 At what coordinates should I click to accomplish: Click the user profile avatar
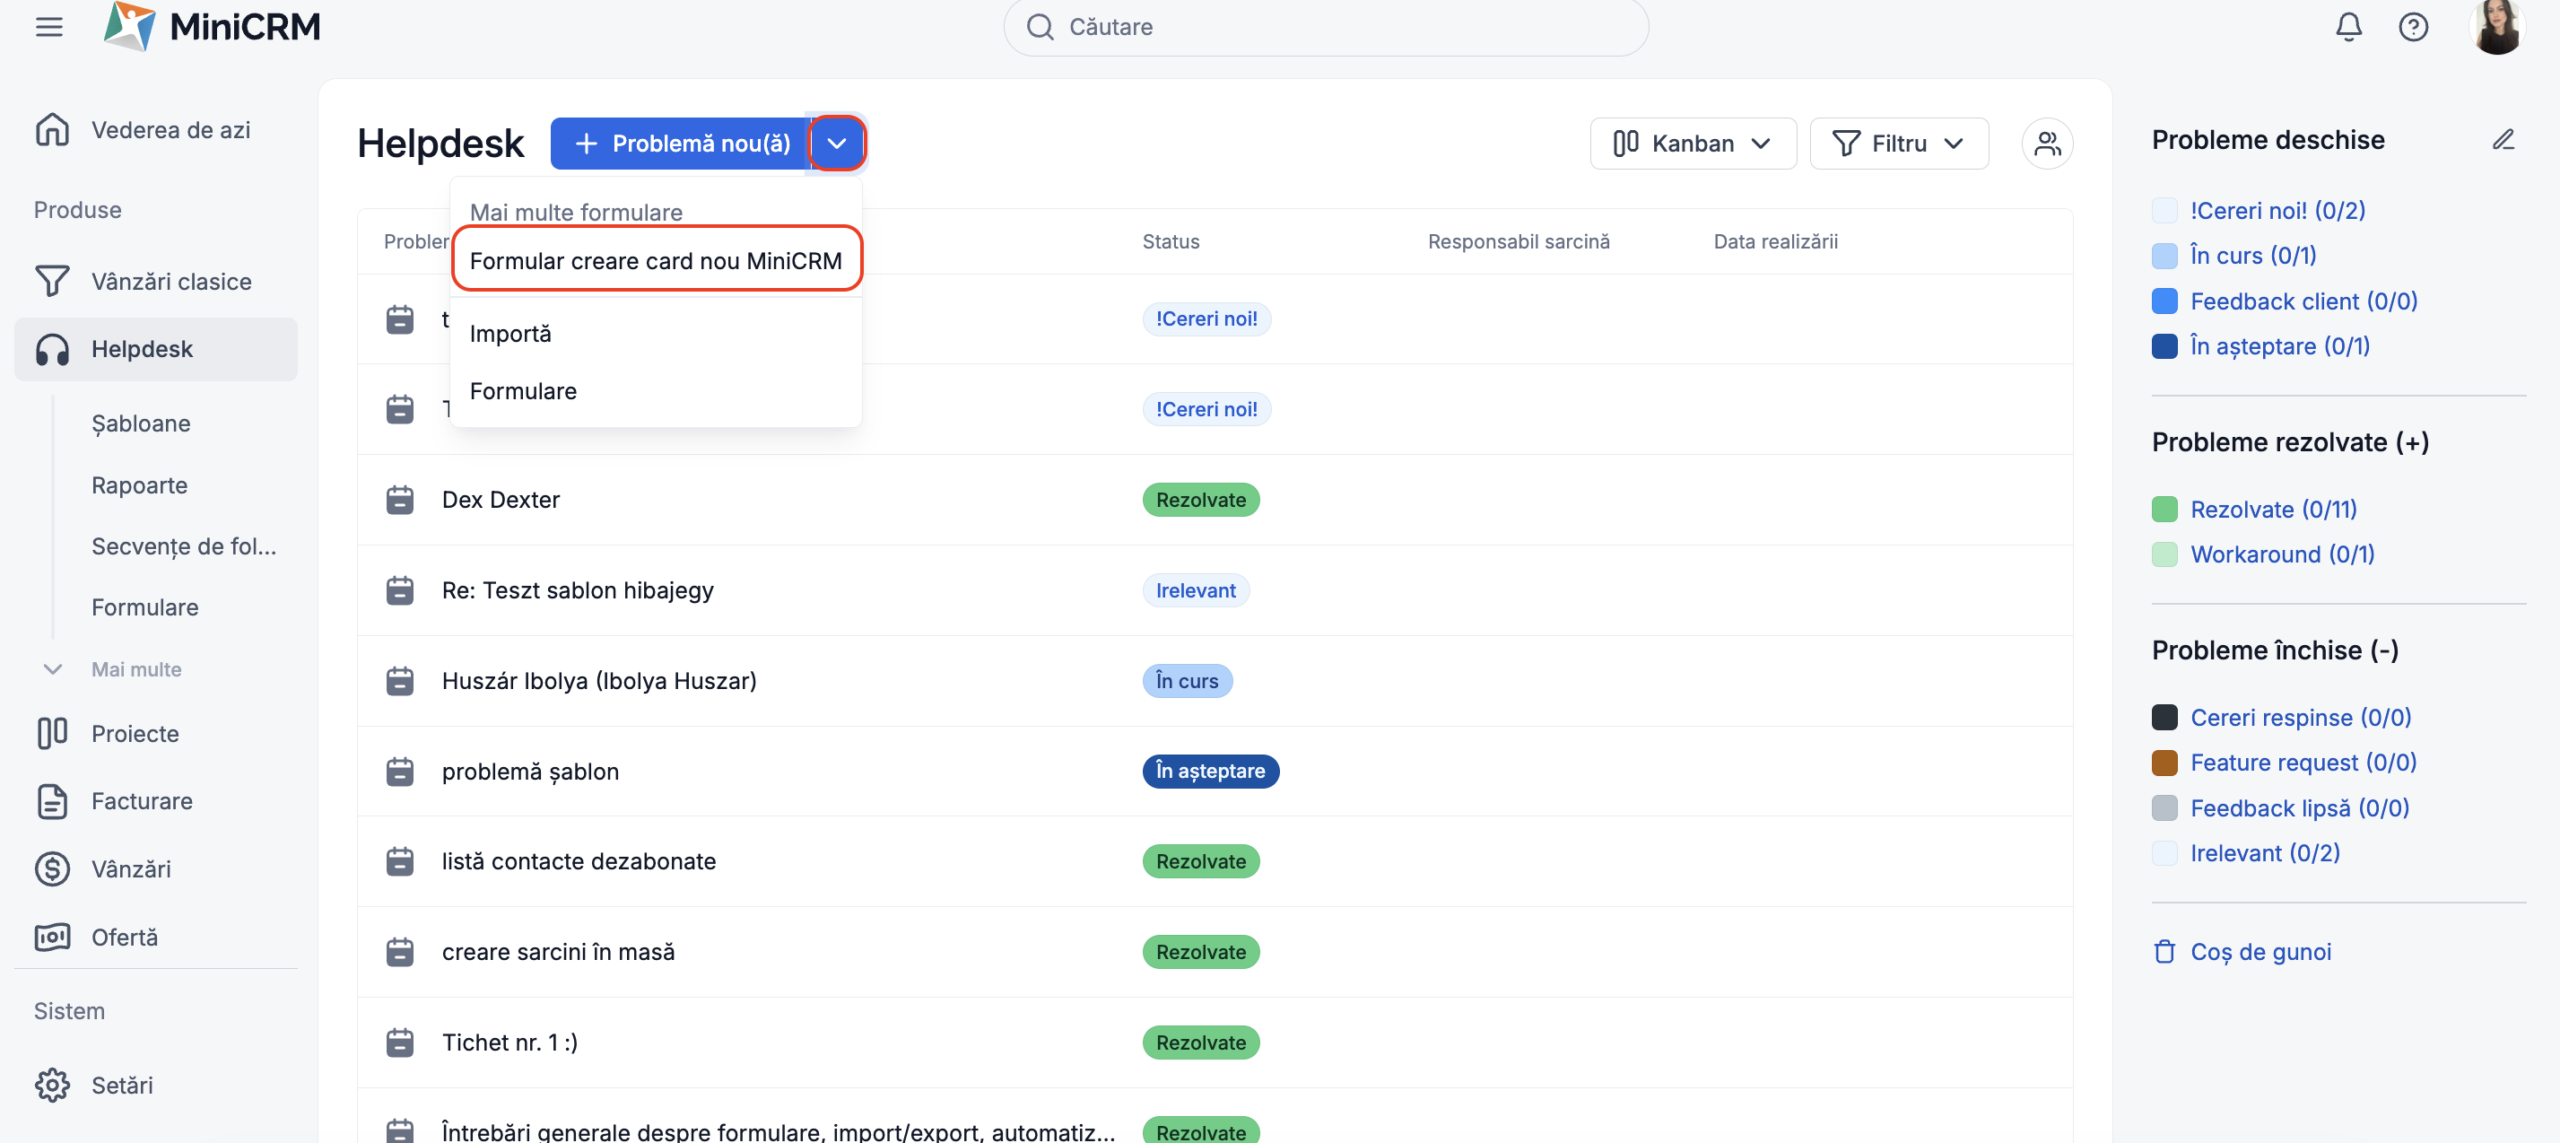tap(2496, 27)
